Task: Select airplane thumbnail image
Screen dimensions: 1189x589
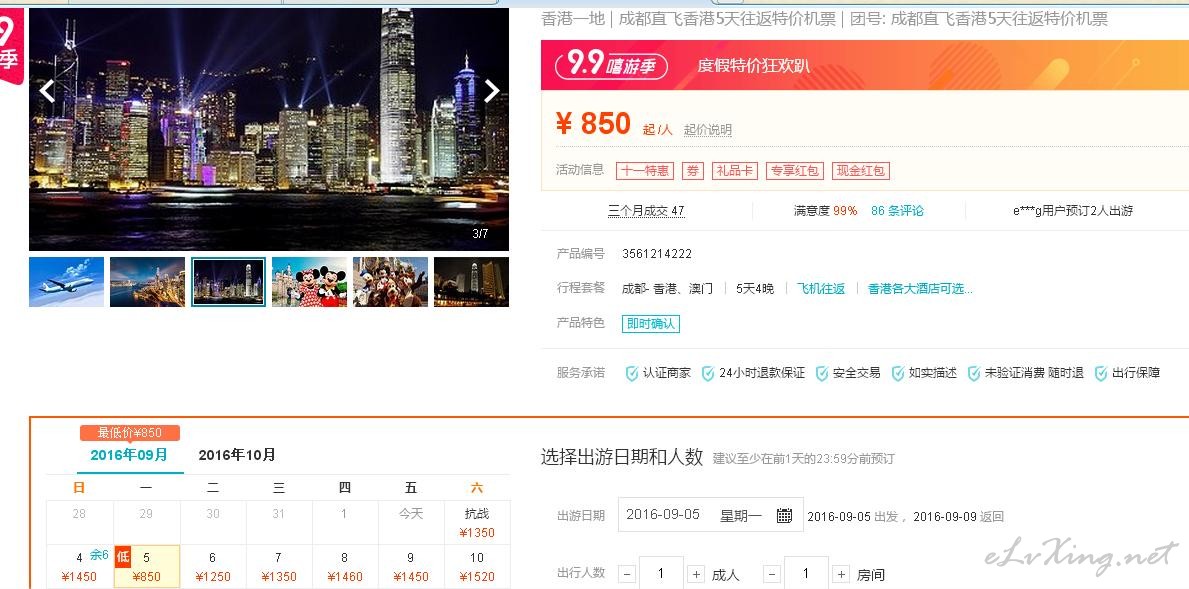Action: pos(67,282)
